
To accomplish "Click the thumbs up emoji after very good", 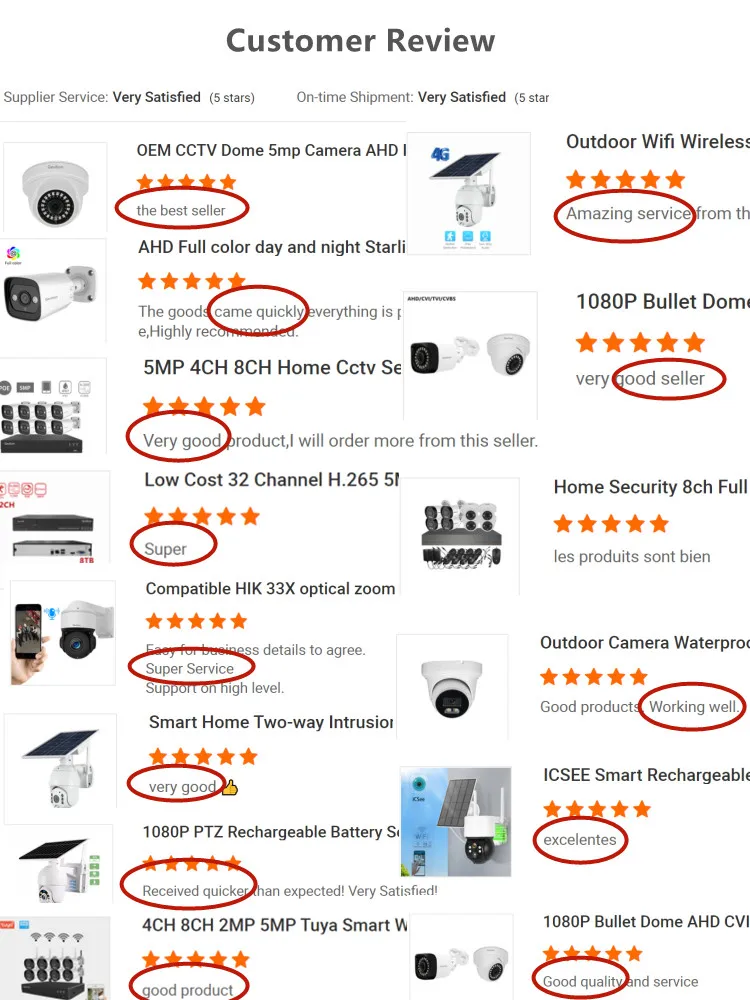I will pos(230,788).
